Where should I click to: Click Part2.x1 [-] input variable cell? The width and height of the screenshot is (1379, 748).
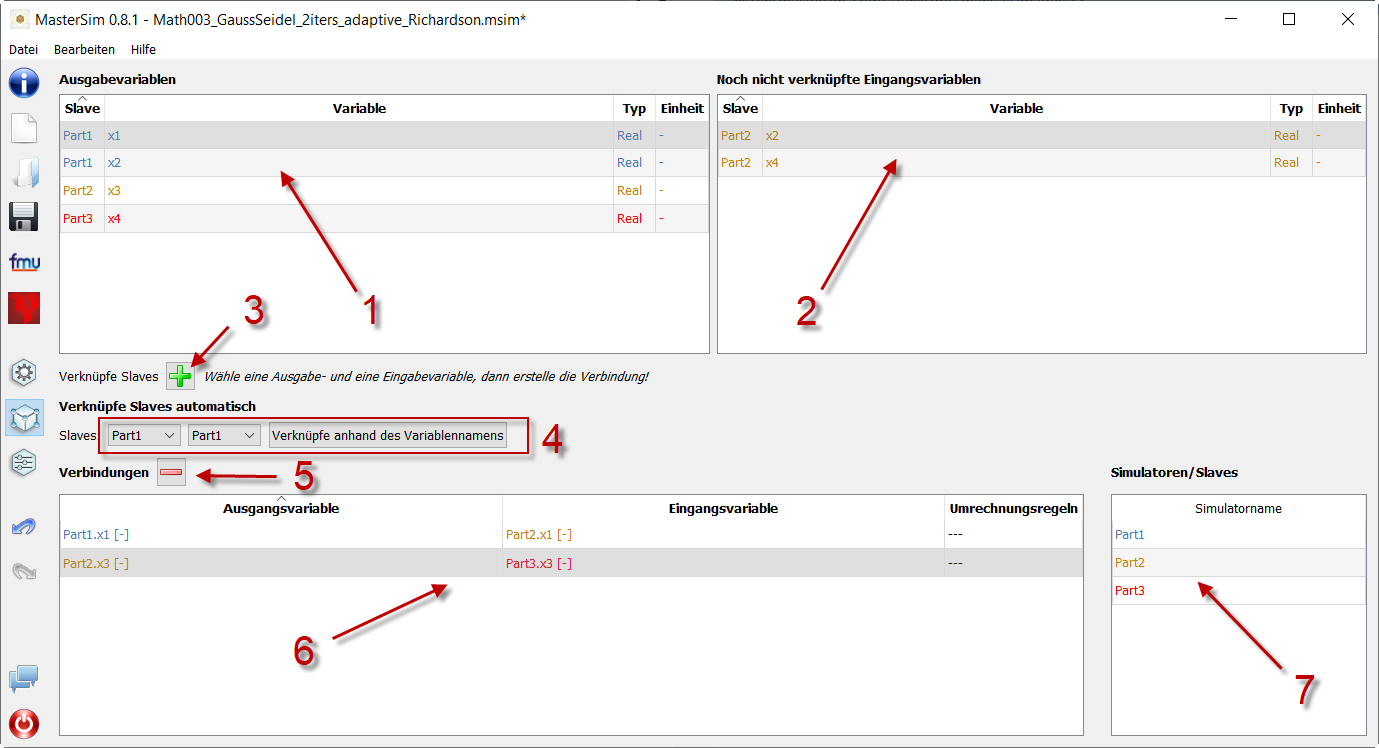point(723,535)
